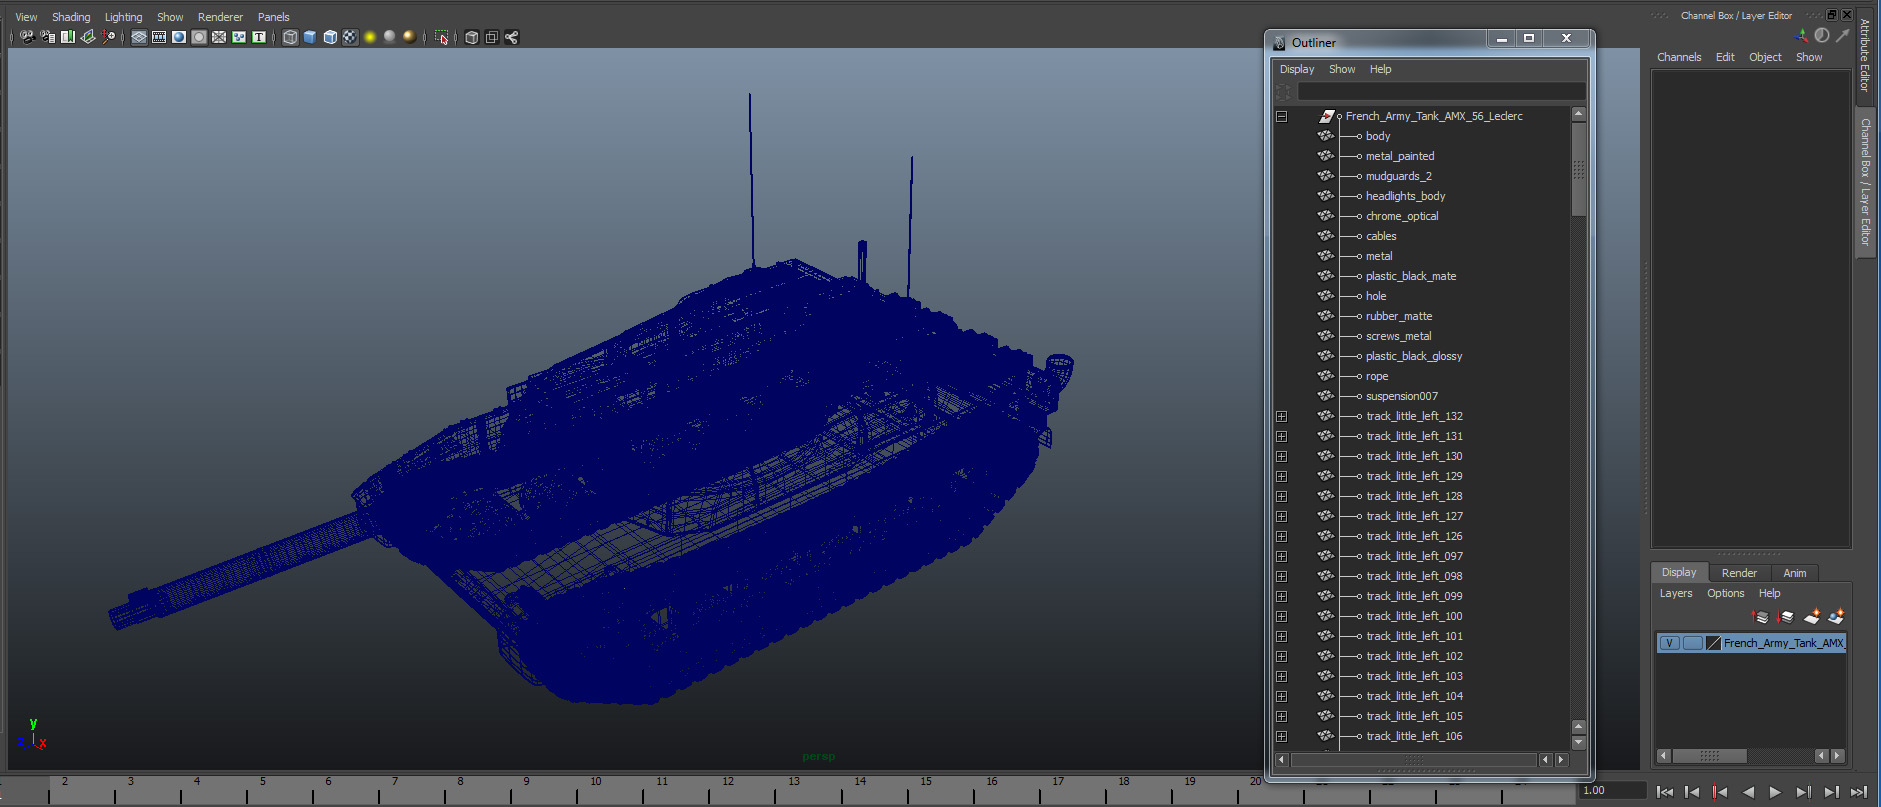Click the camera Bookmarks icon
This screenshot has width=1881, height=807.
[67, 37]
